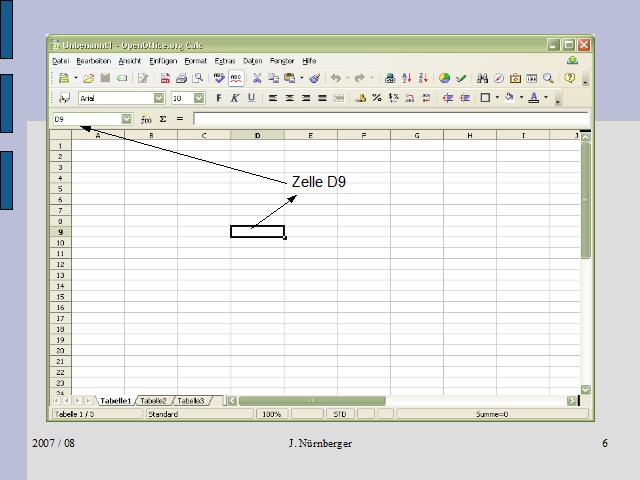
Task: Click the formula input line
Action: click(390, 119)
